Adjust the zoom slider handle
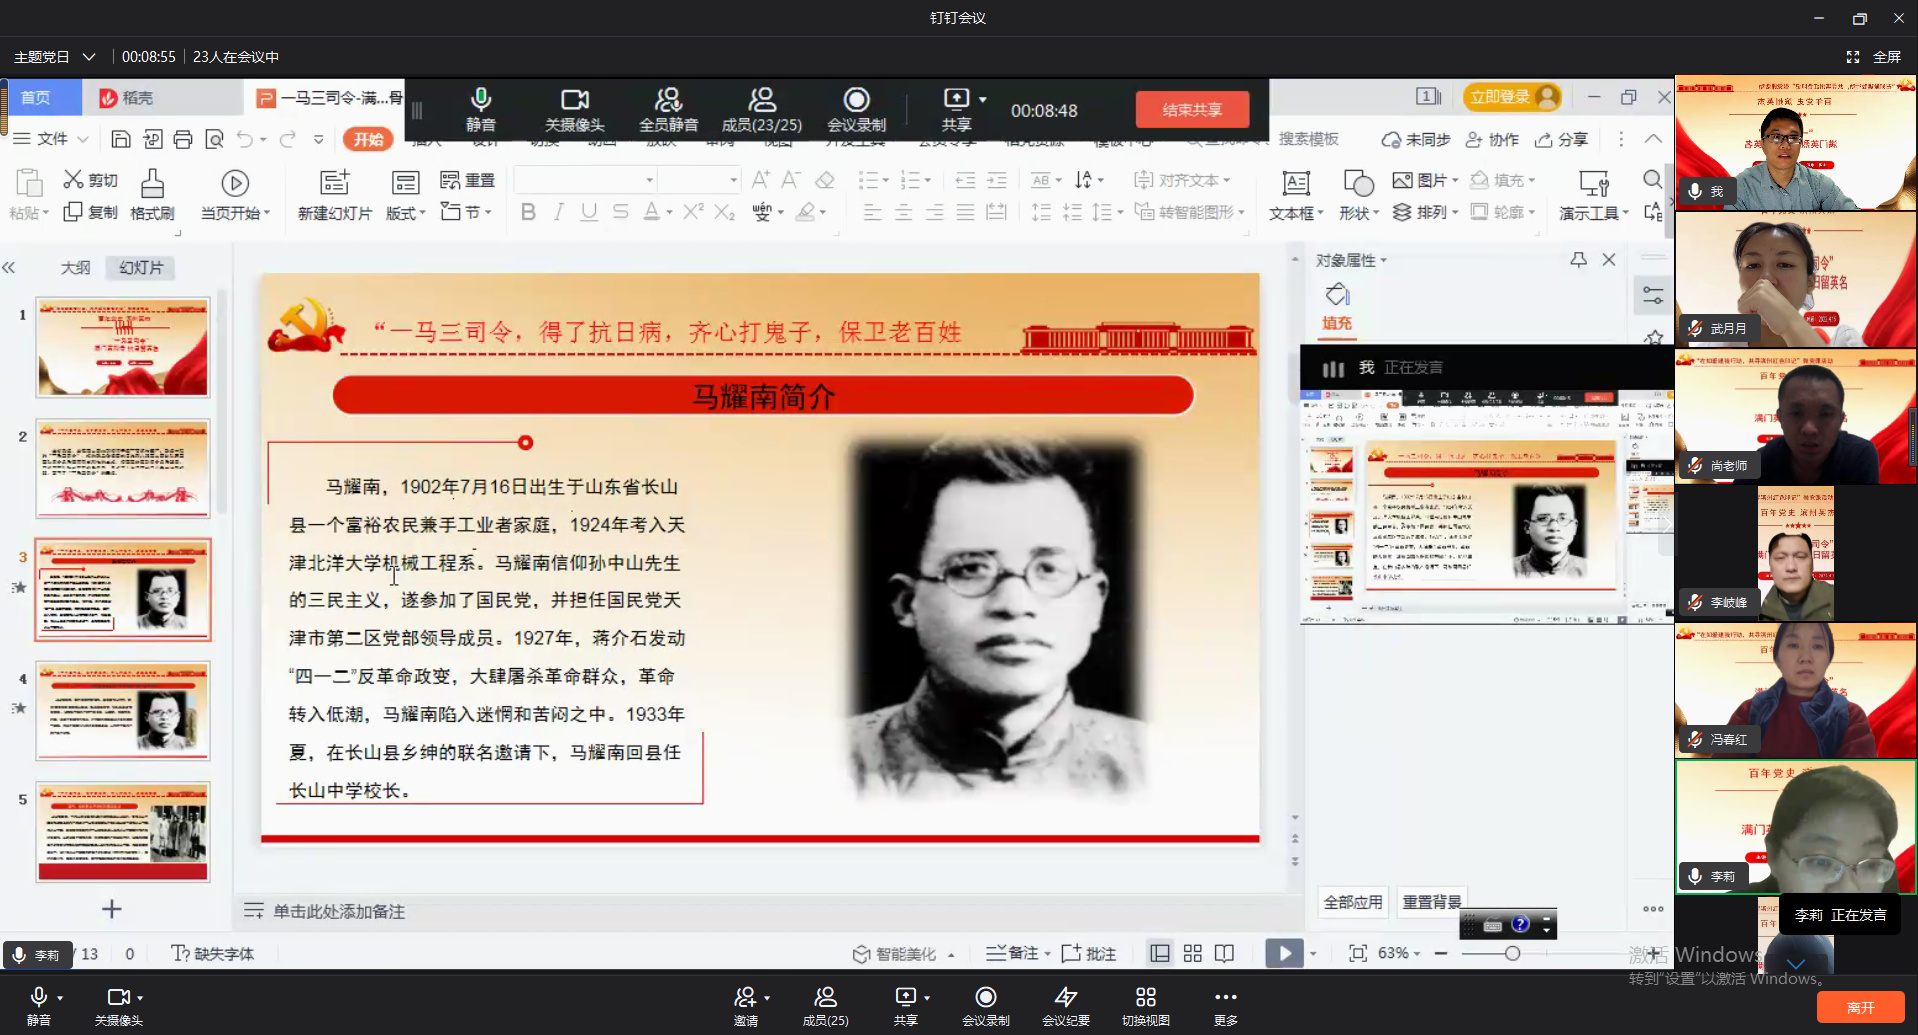The image size is (1918, 1035). (x=1512, y=954)
